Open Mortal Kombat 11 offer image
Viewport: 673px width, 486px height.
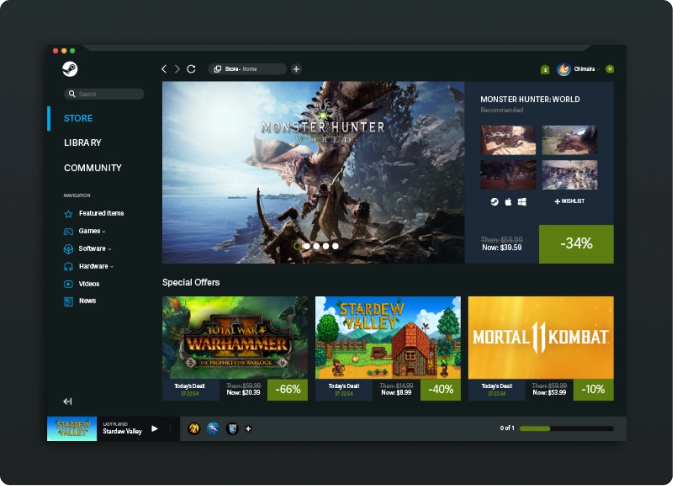click(x=541, y=337)
